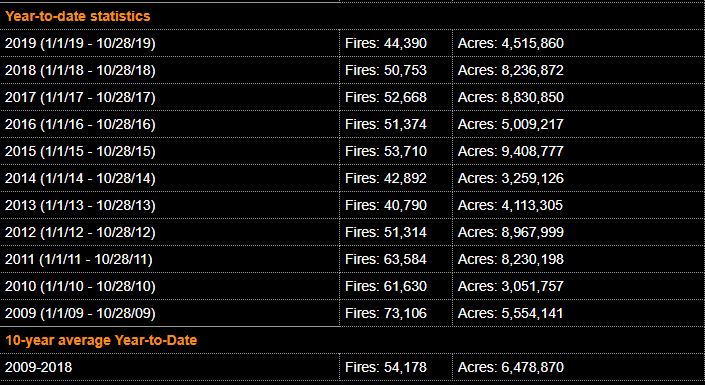Select Fires: 63,584 cell
This screenshot has height=385, width=705.
pyautogui.click(x=386, y=259)
